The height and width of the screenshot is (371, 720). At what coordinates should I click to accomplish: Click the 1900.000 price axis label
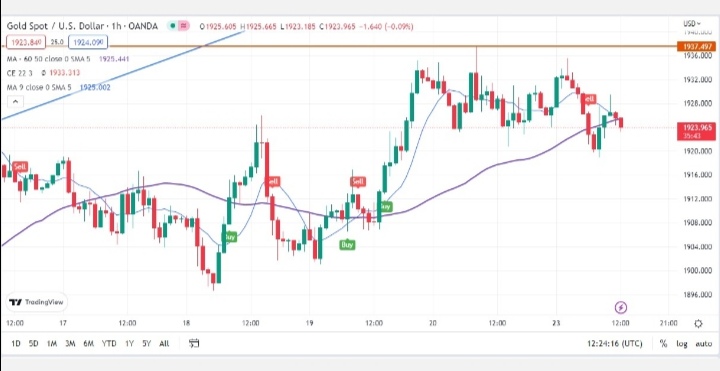(698, 271)
